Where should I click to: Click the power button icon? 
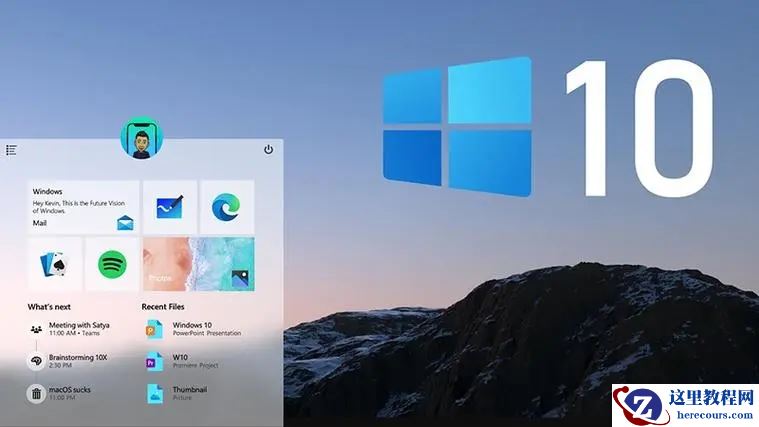[269, 150]
